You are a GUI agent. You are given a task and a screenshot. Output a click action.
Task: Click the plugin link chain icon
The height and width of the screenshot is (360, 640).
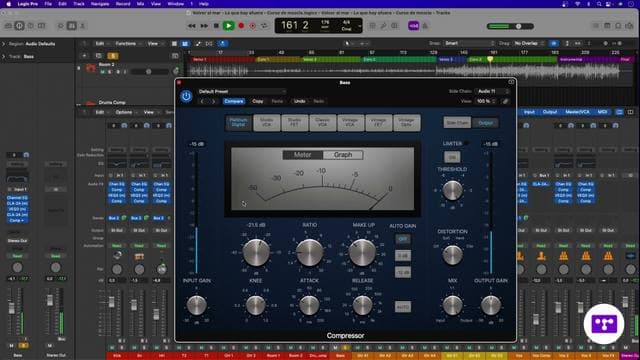tap(505, 101)
